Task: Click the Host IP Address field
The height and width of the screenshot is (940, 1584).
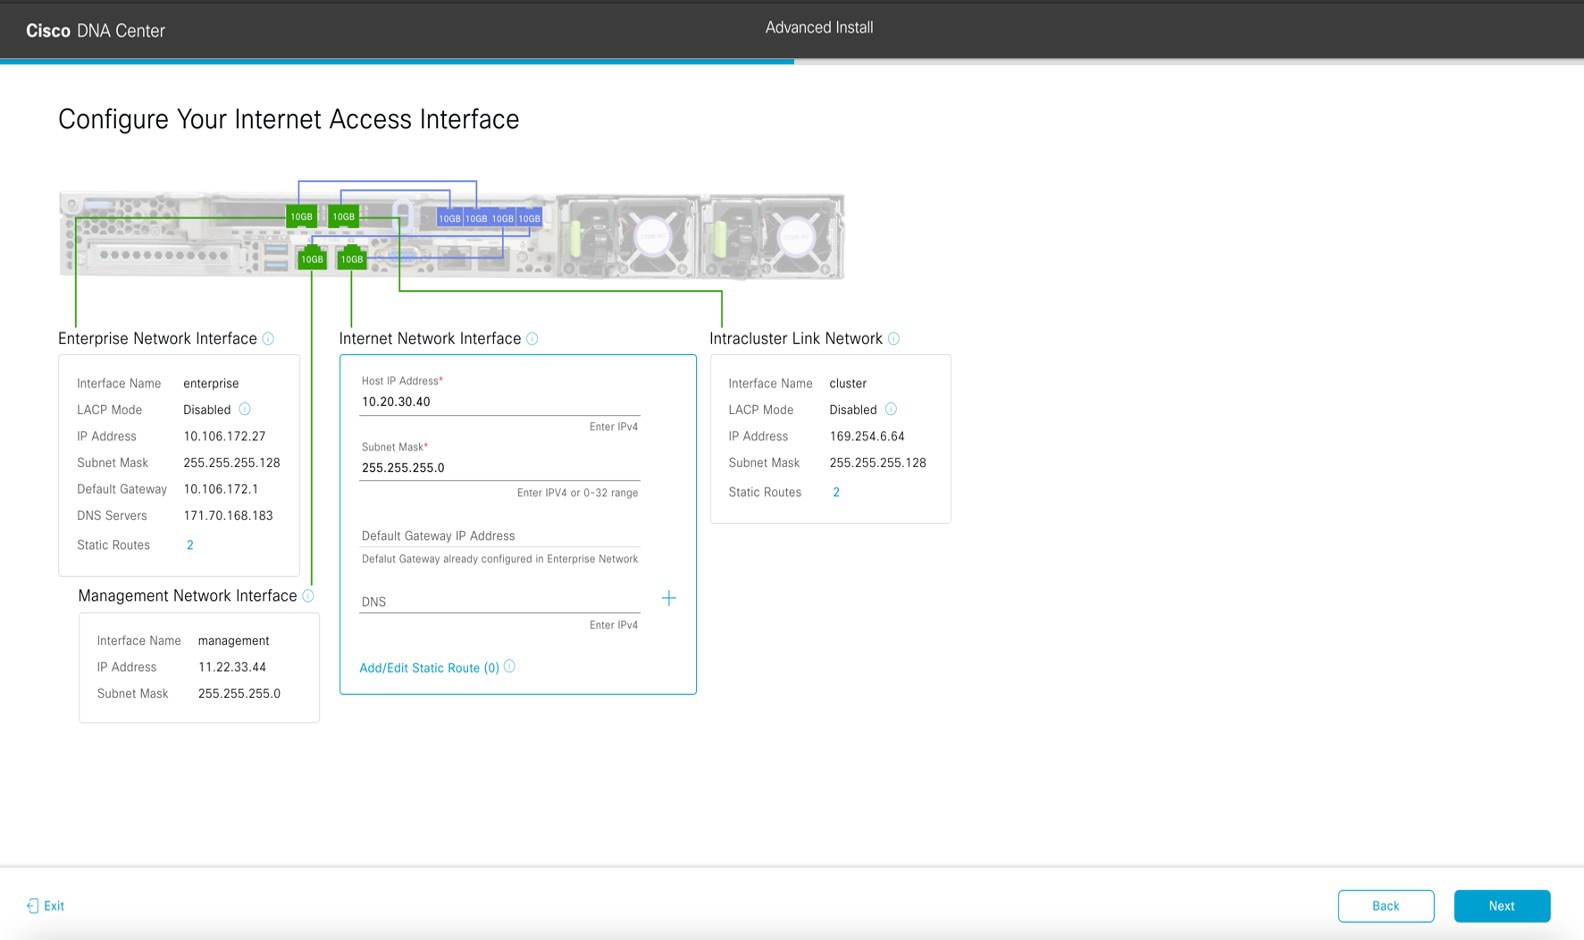Action: 499,402
